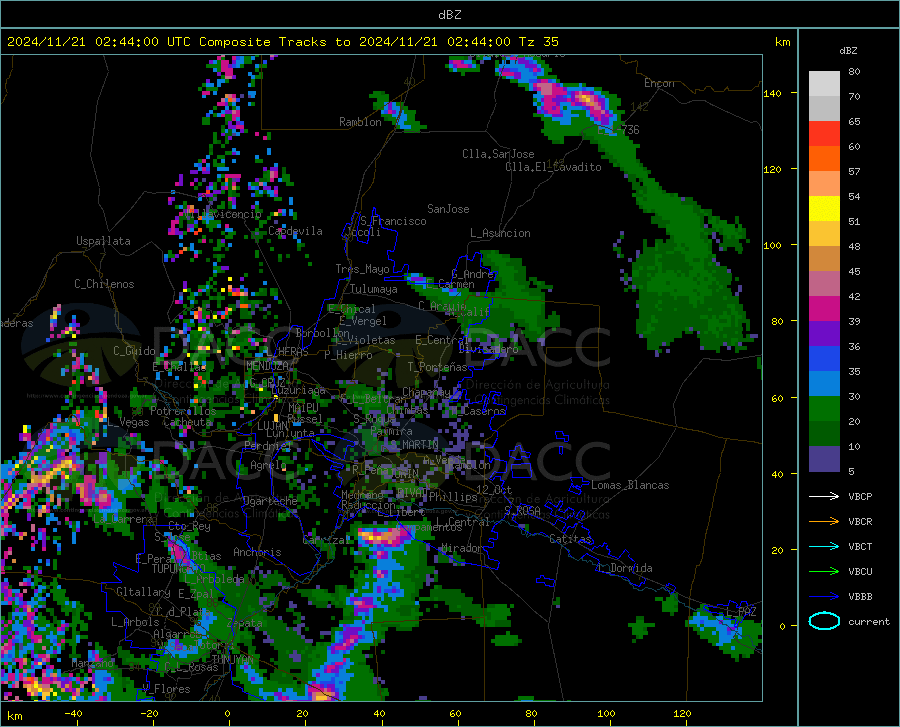Click the Chapanay label
Image resolution: width=900 pixels, height=727 pixels.
(426, 392)
